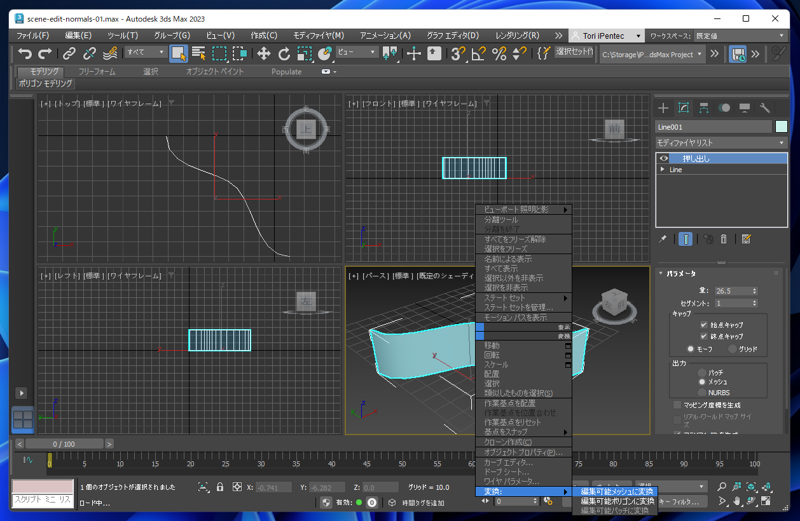Open the Hierarchy tab in command panel
800x521 pixels.
point(704,108)
